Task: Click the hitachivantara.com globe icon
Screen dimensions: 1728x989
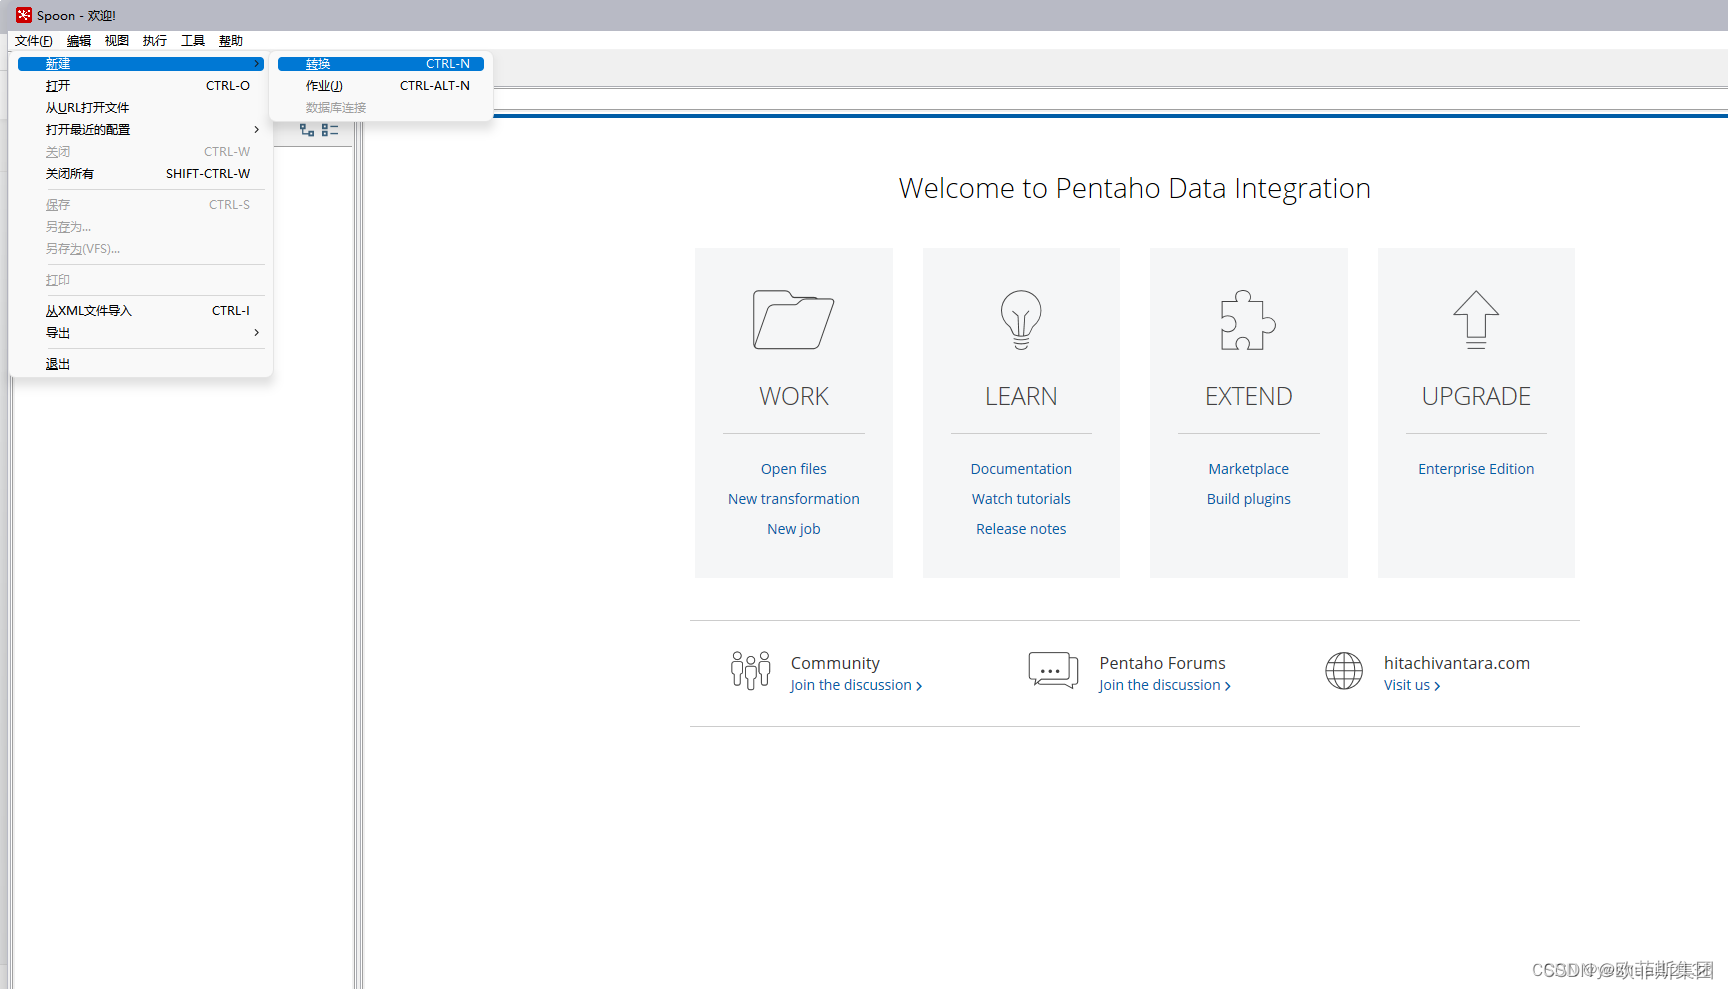Action: tap(1344, 670)
